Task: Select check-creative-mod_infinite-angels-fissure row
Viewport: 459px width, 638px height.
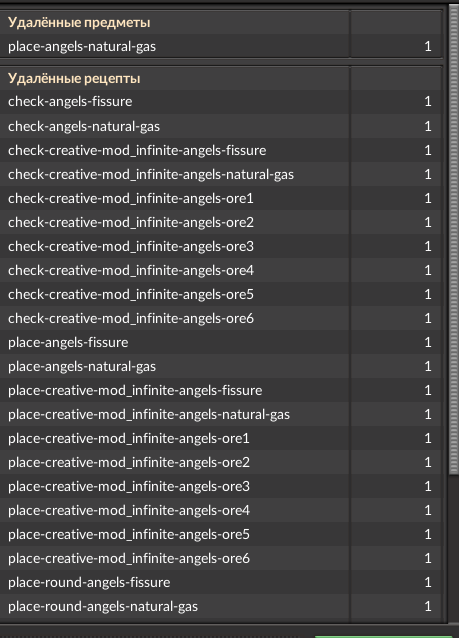Action: coord(221,150)
